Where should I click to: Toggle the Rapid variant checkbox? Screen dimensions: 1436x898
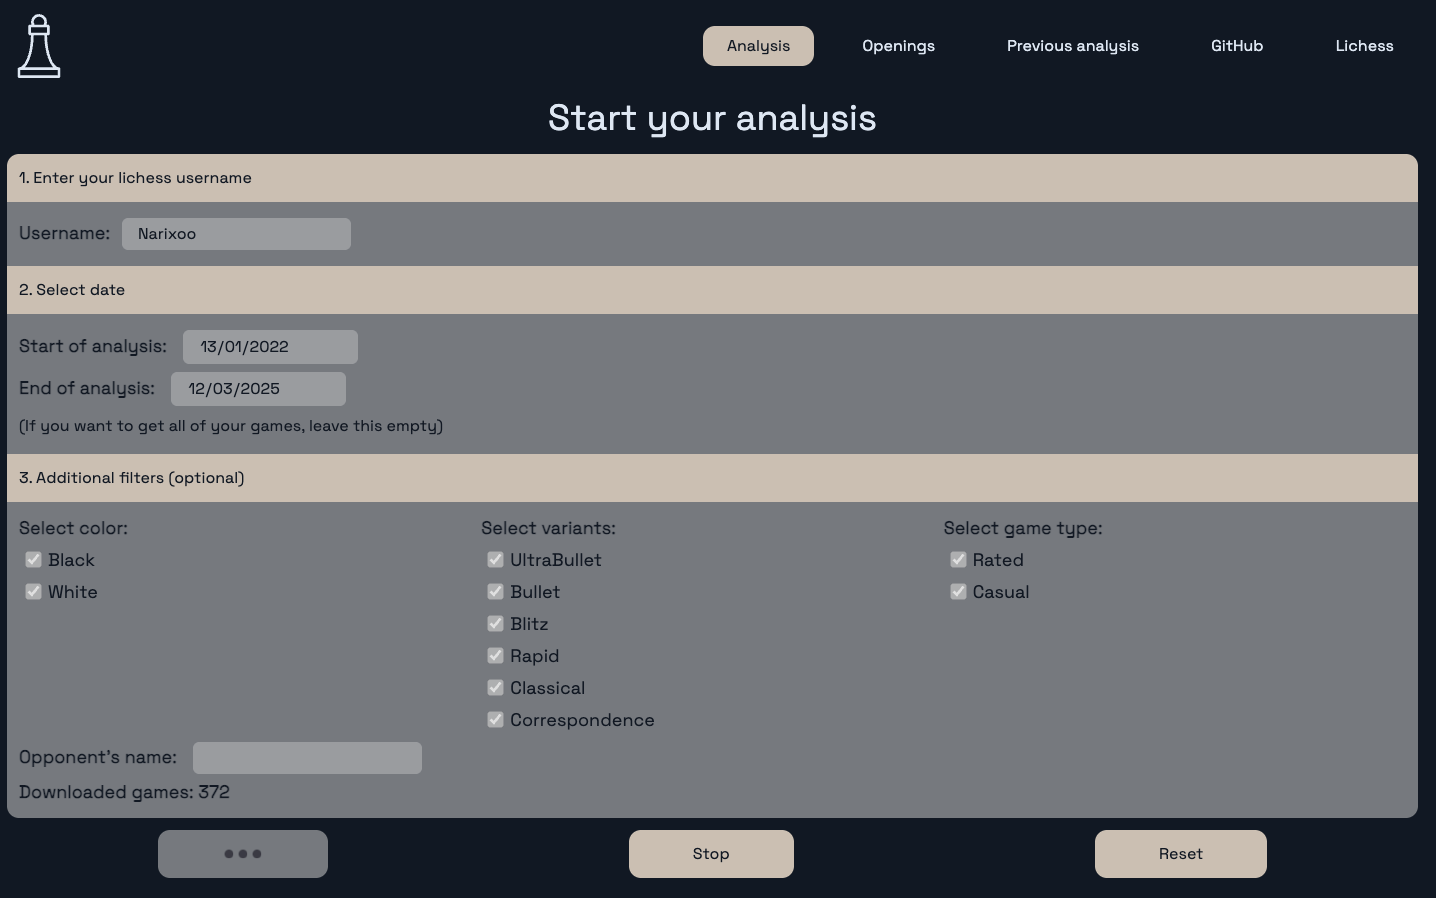(x=495, y=656)
